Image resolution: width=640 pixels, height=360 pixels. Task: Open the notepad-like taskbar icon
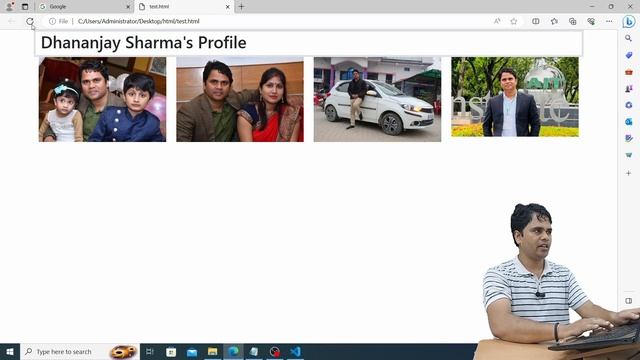click(x=254, y=351)
